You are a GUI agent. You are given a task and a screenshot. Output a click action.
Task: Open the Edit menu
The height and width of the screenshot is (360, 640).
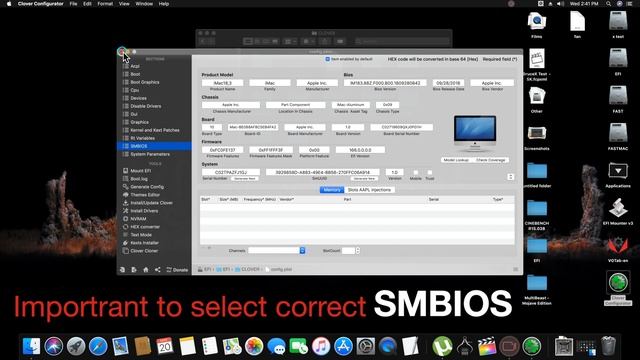[x=87, y=4]
